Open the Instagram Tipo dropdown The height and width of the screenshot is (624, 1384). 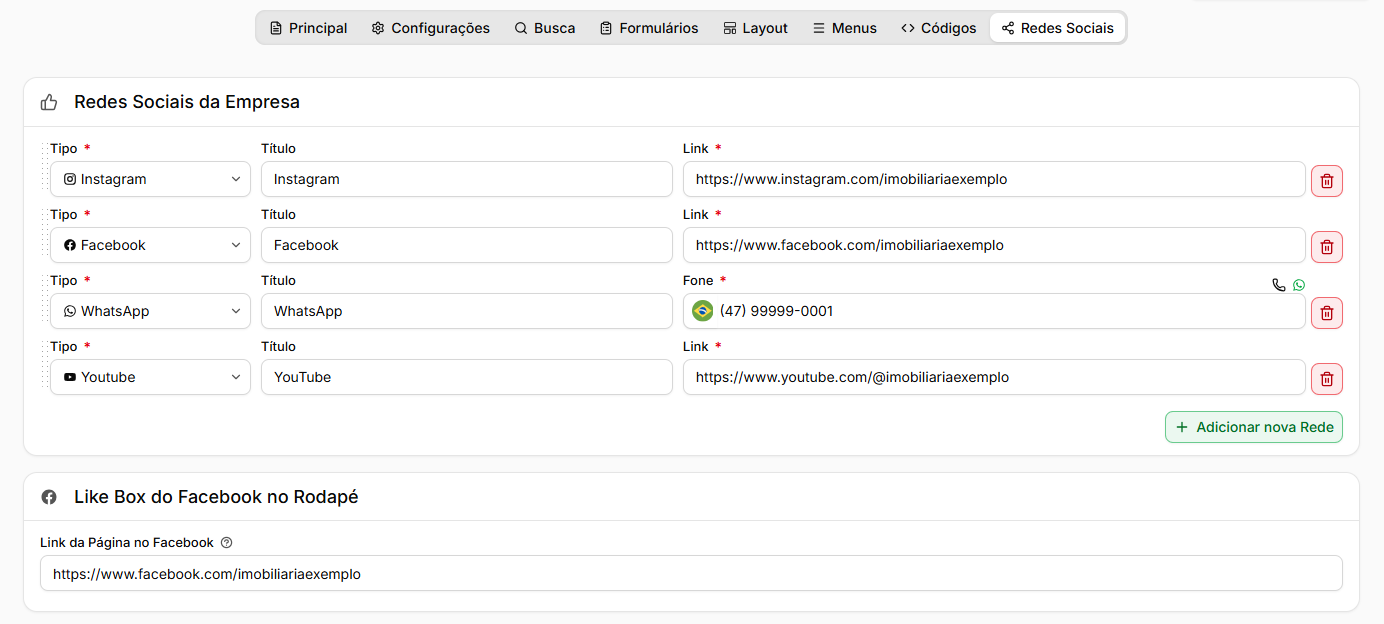click(x=150, y=179)
